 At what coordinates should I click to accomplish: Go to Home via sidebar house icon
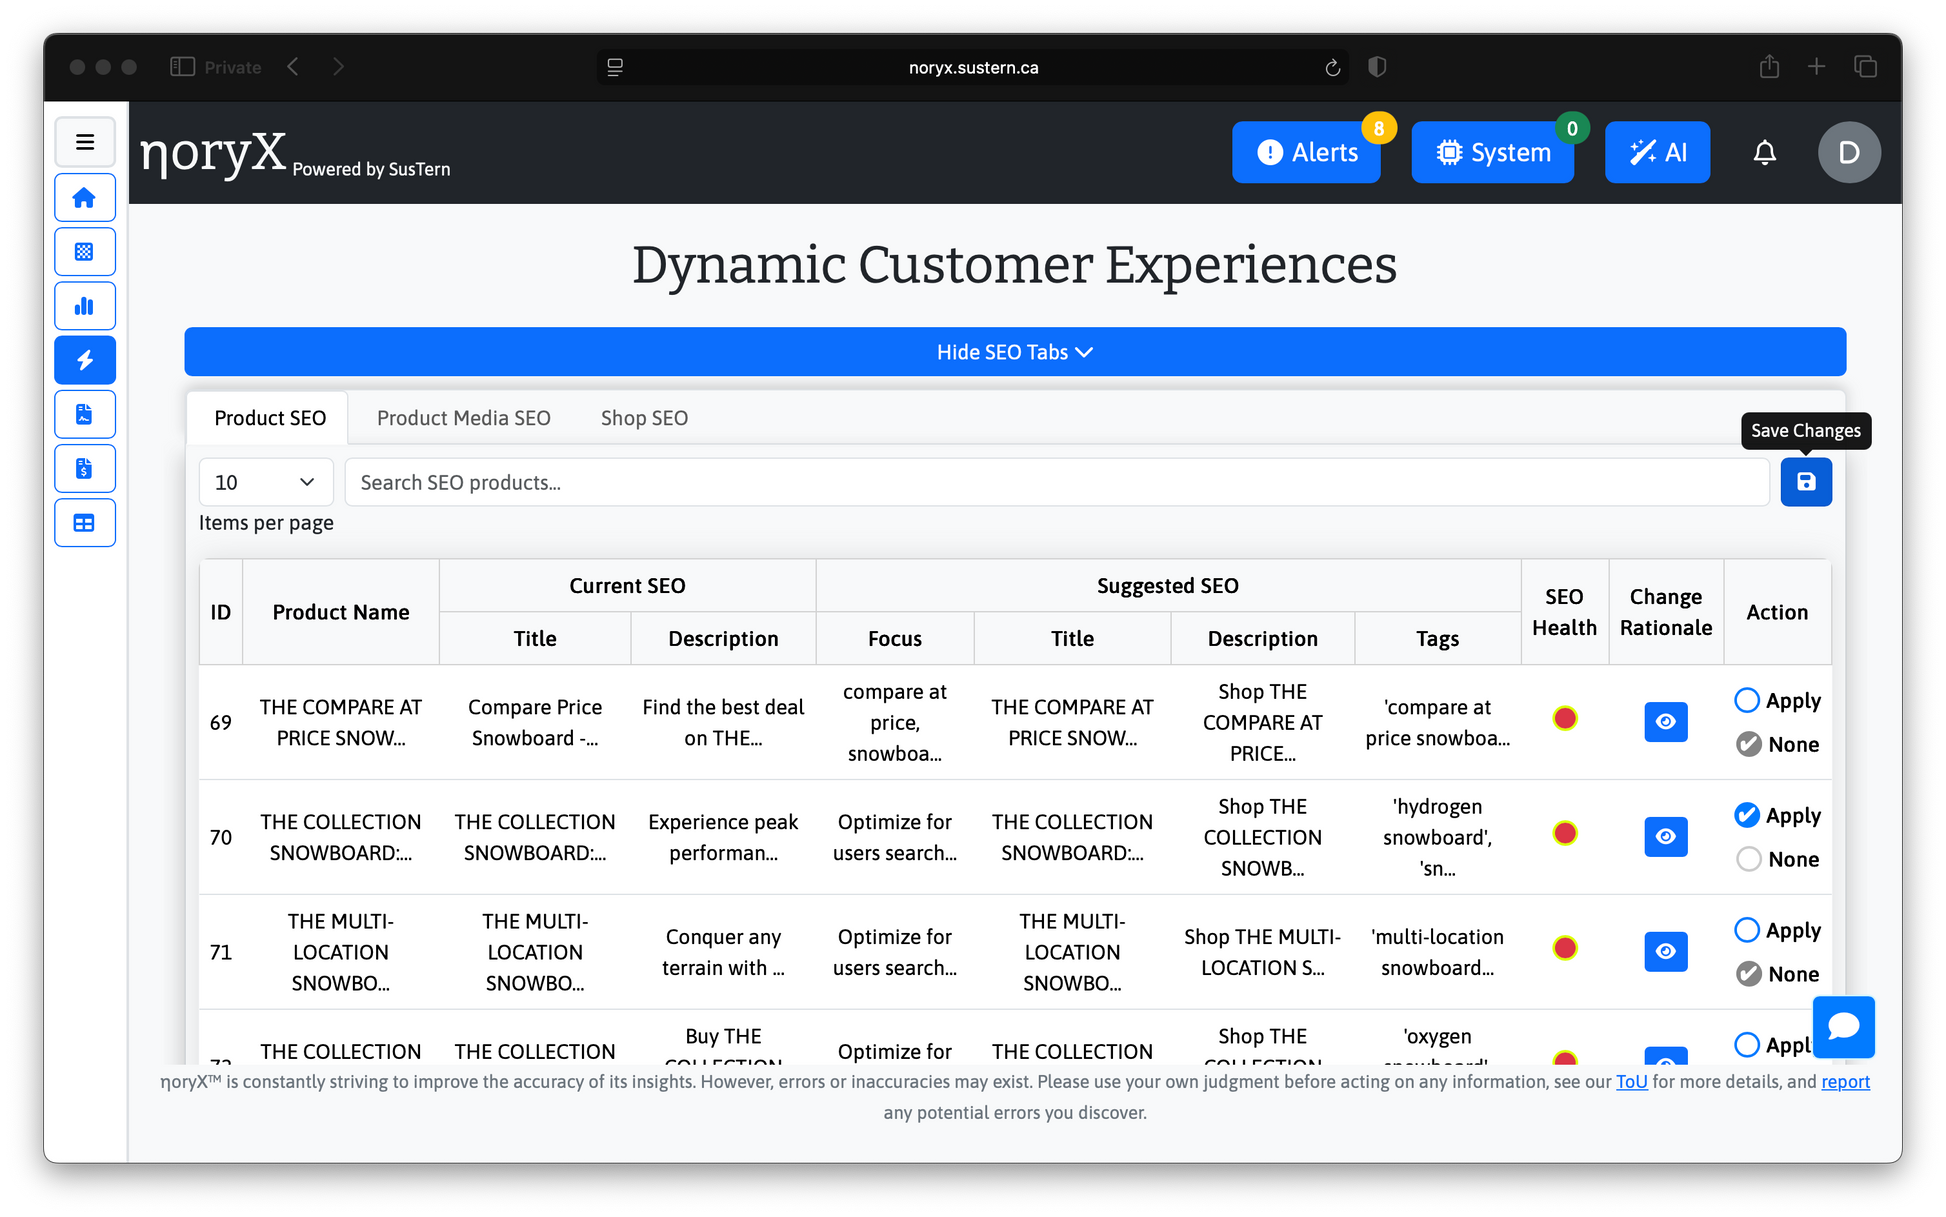click(x=85, y=198)
